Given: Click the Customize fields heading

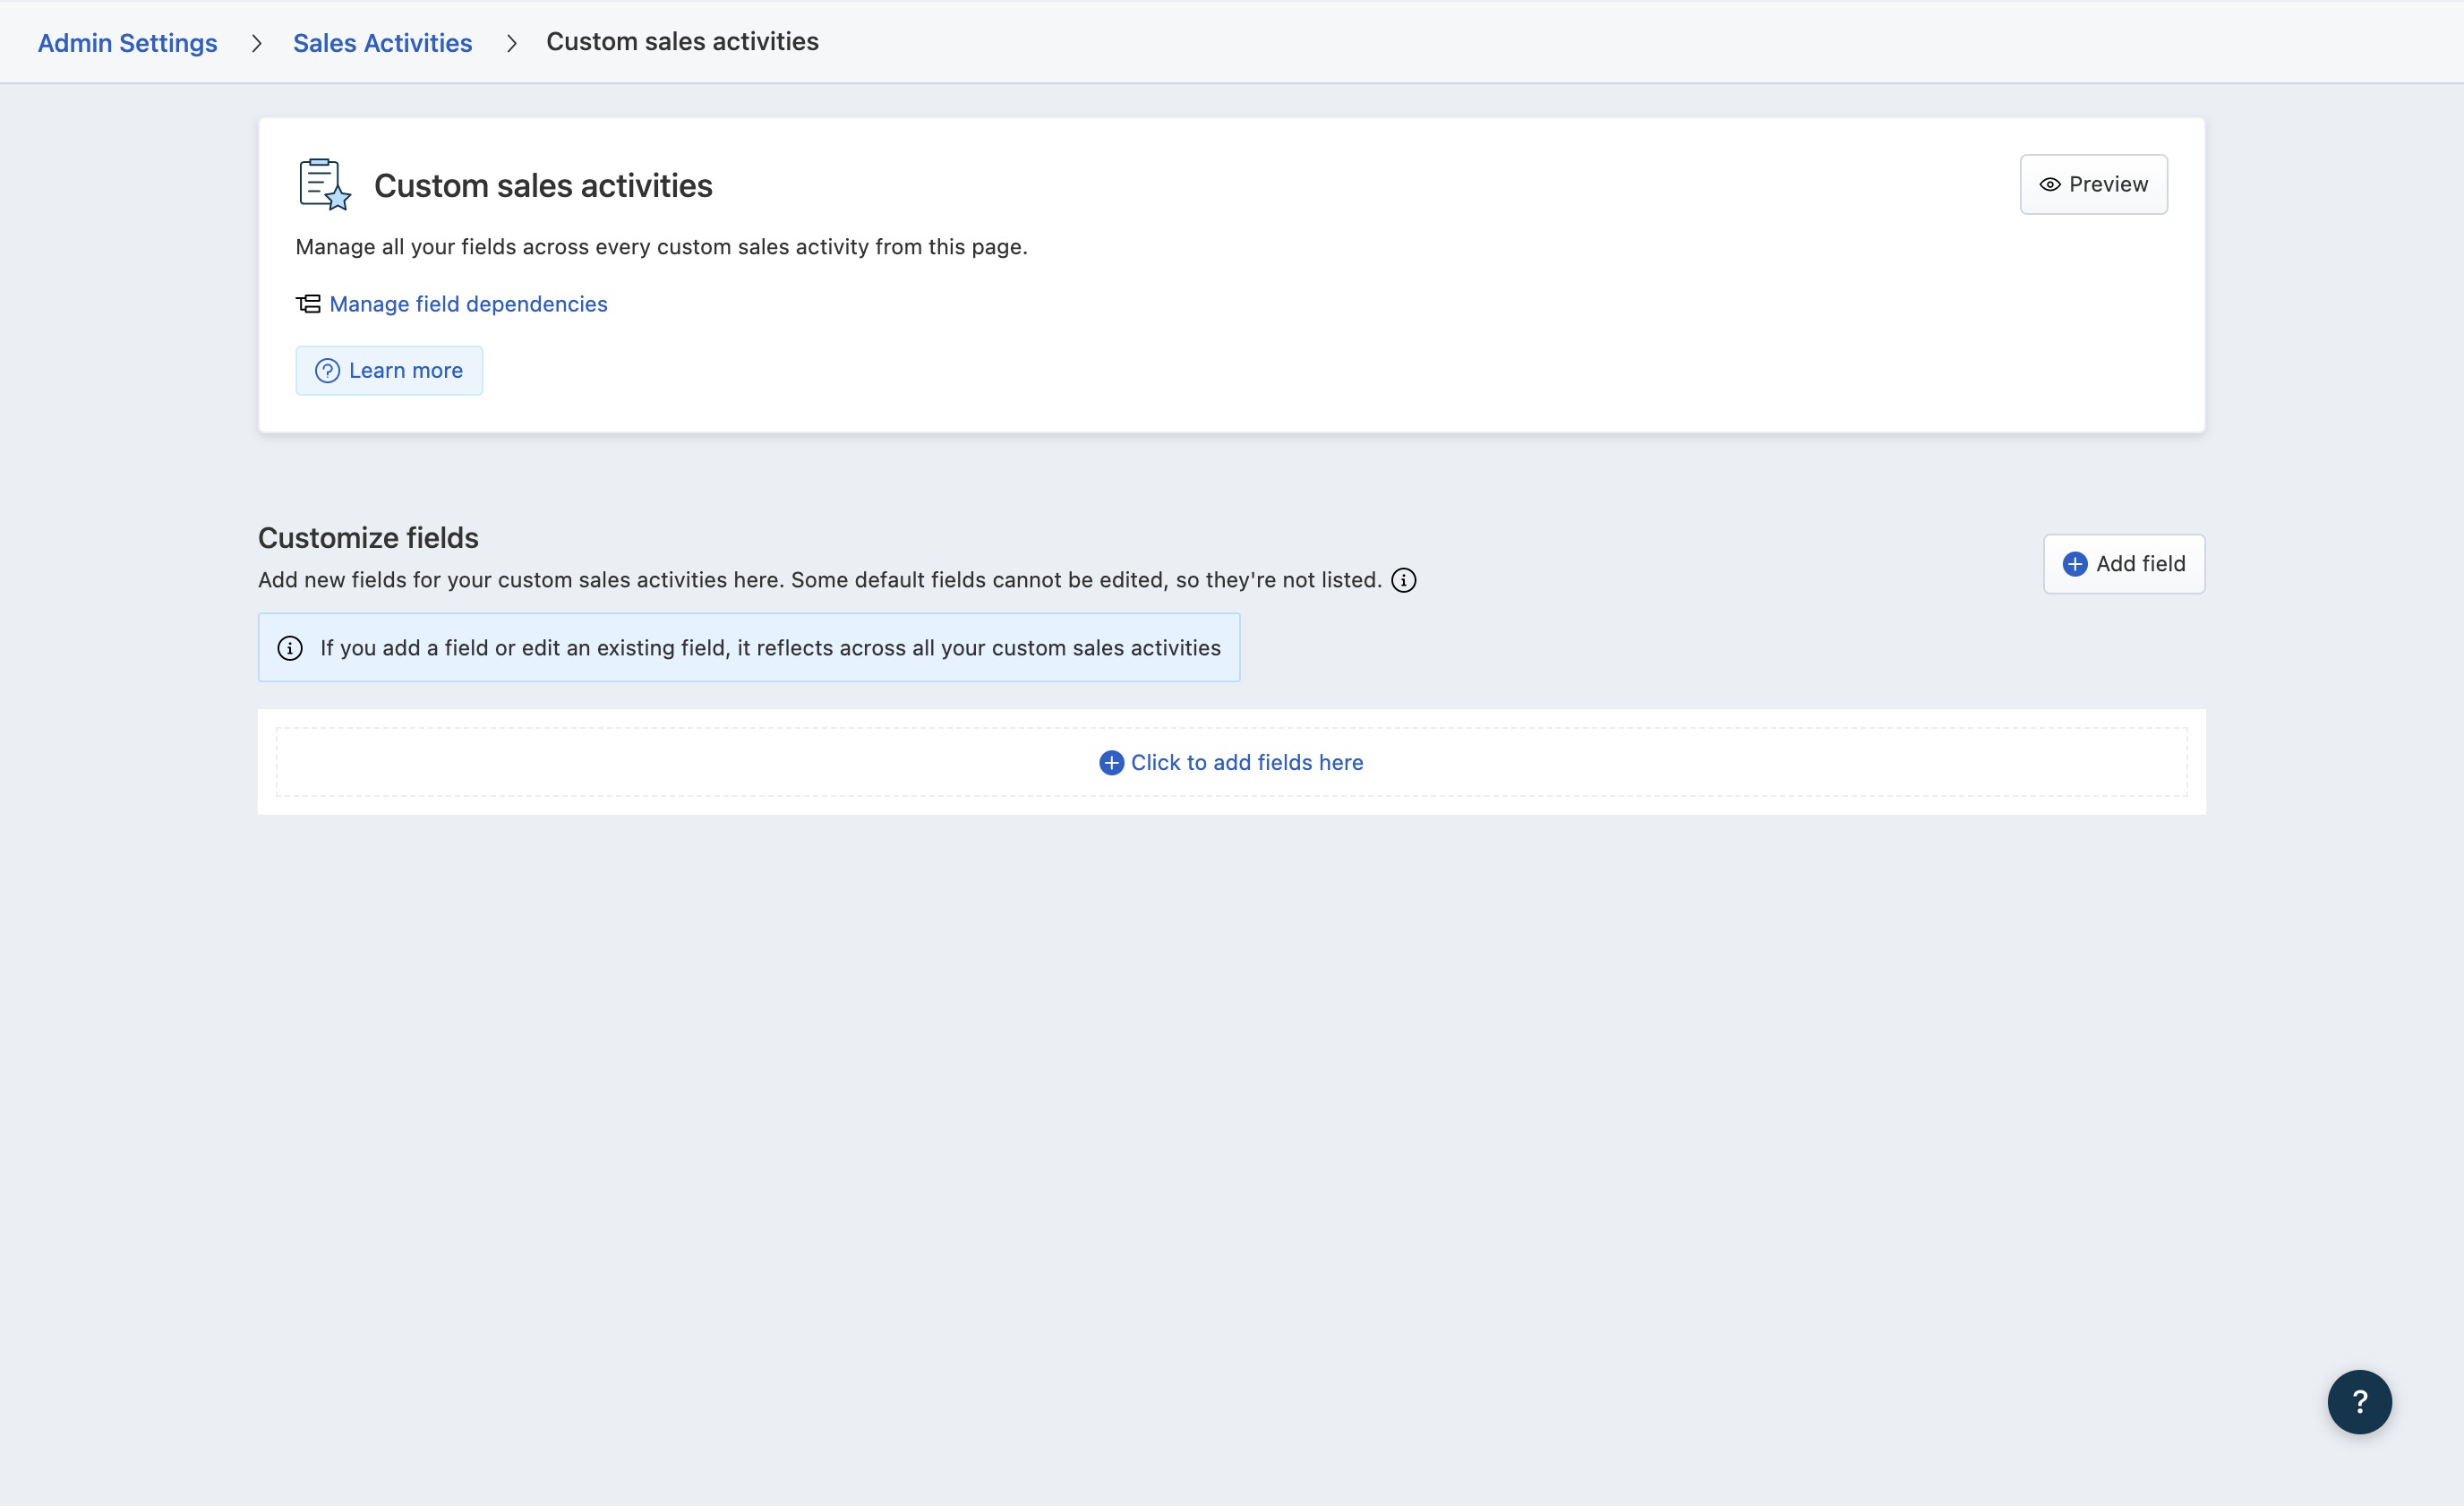Looking at the screenshot, I should pos(368,538).
